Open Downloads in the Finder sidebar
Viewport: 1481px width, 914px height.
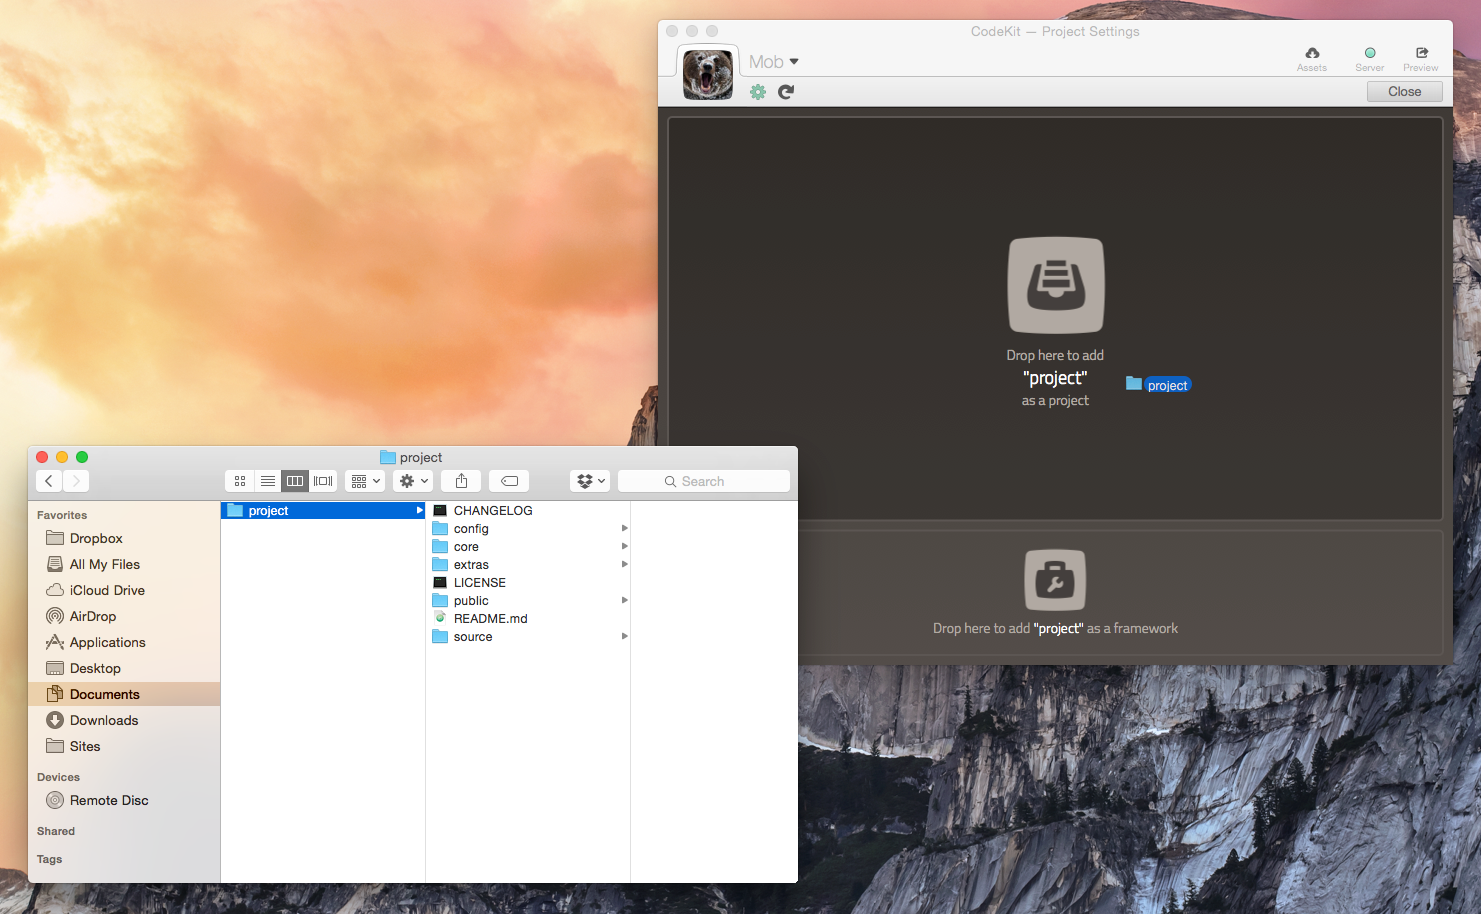point(124,720)
